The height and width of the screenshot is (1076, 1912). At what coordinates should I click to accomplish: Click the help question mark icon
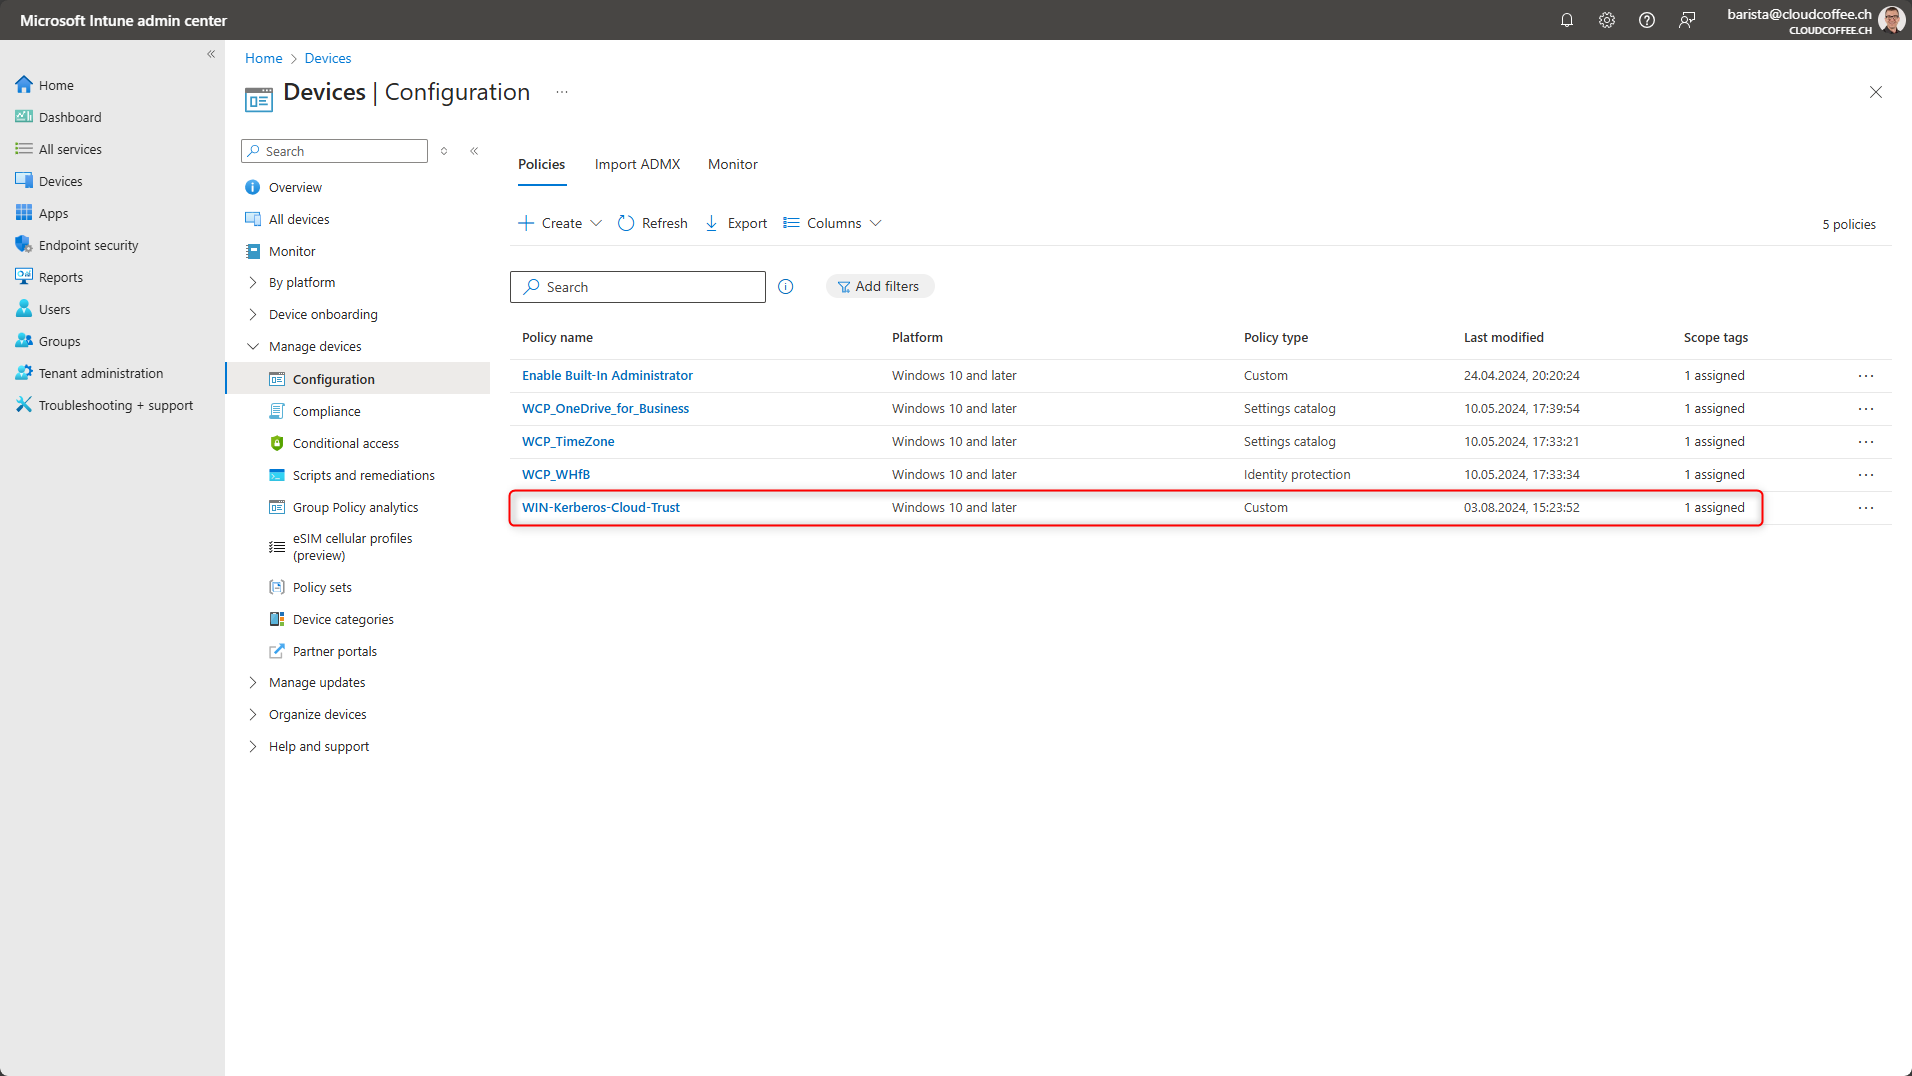[x=1647, y=20]
